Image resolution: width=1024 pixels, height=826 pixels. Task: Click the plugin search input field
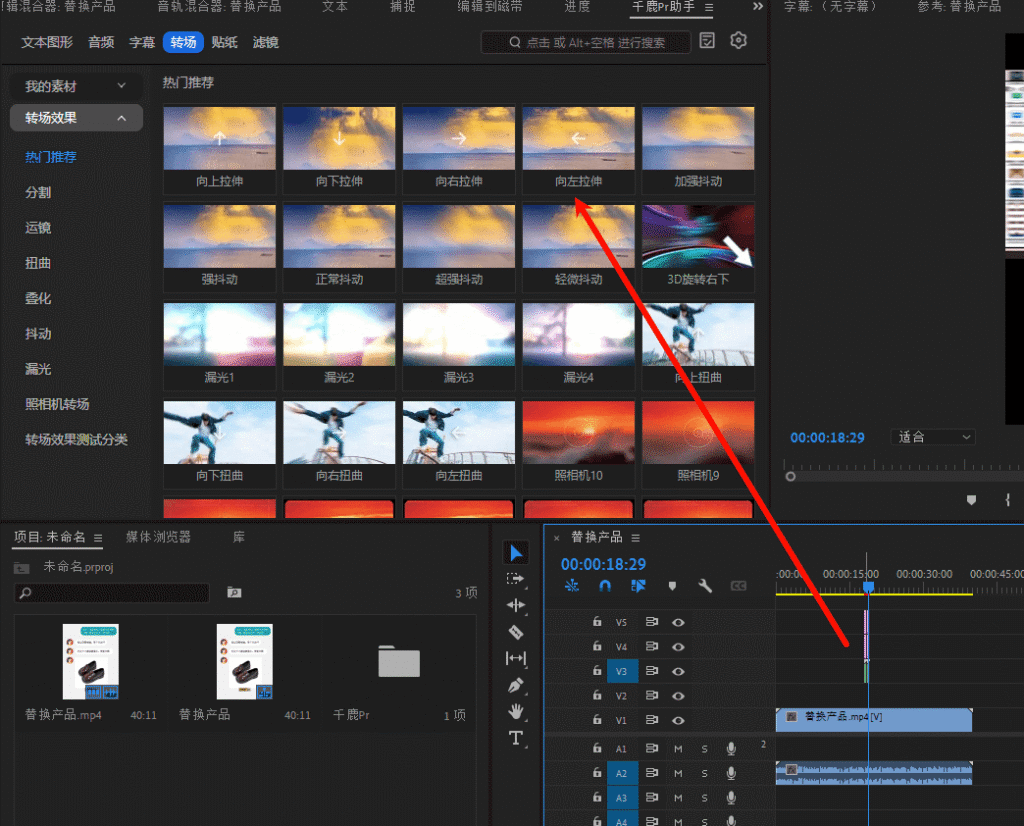click(x=586, y=42)
